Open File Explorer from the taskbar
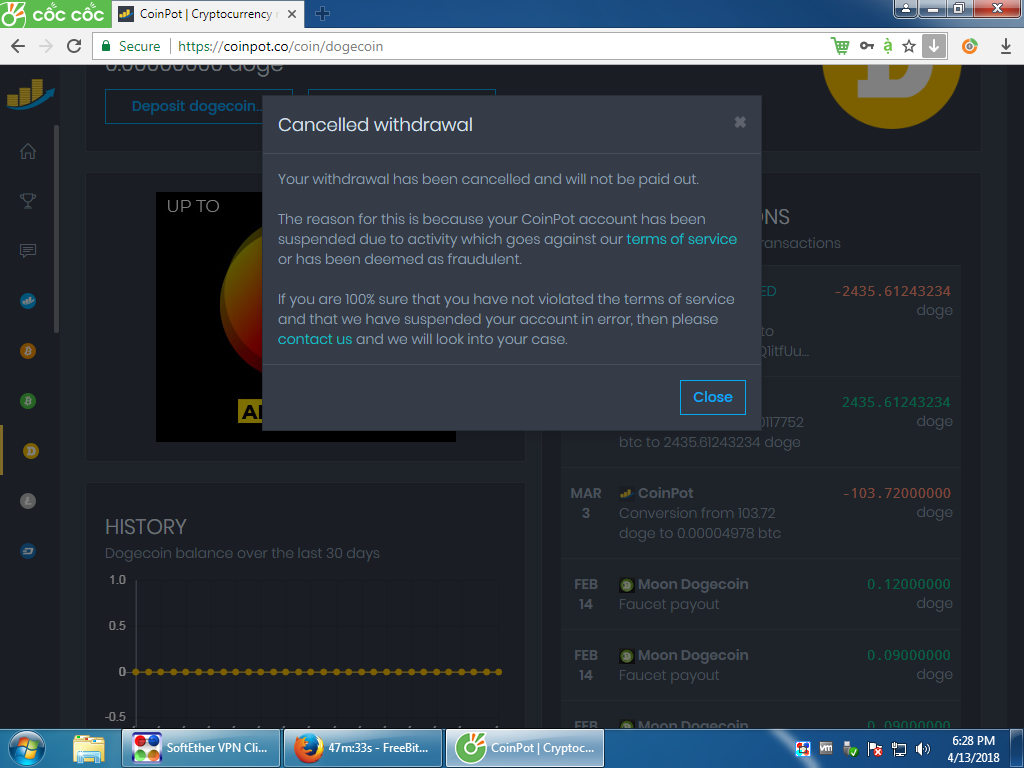Screen dimensions: 1024x768 click(89, 748)
